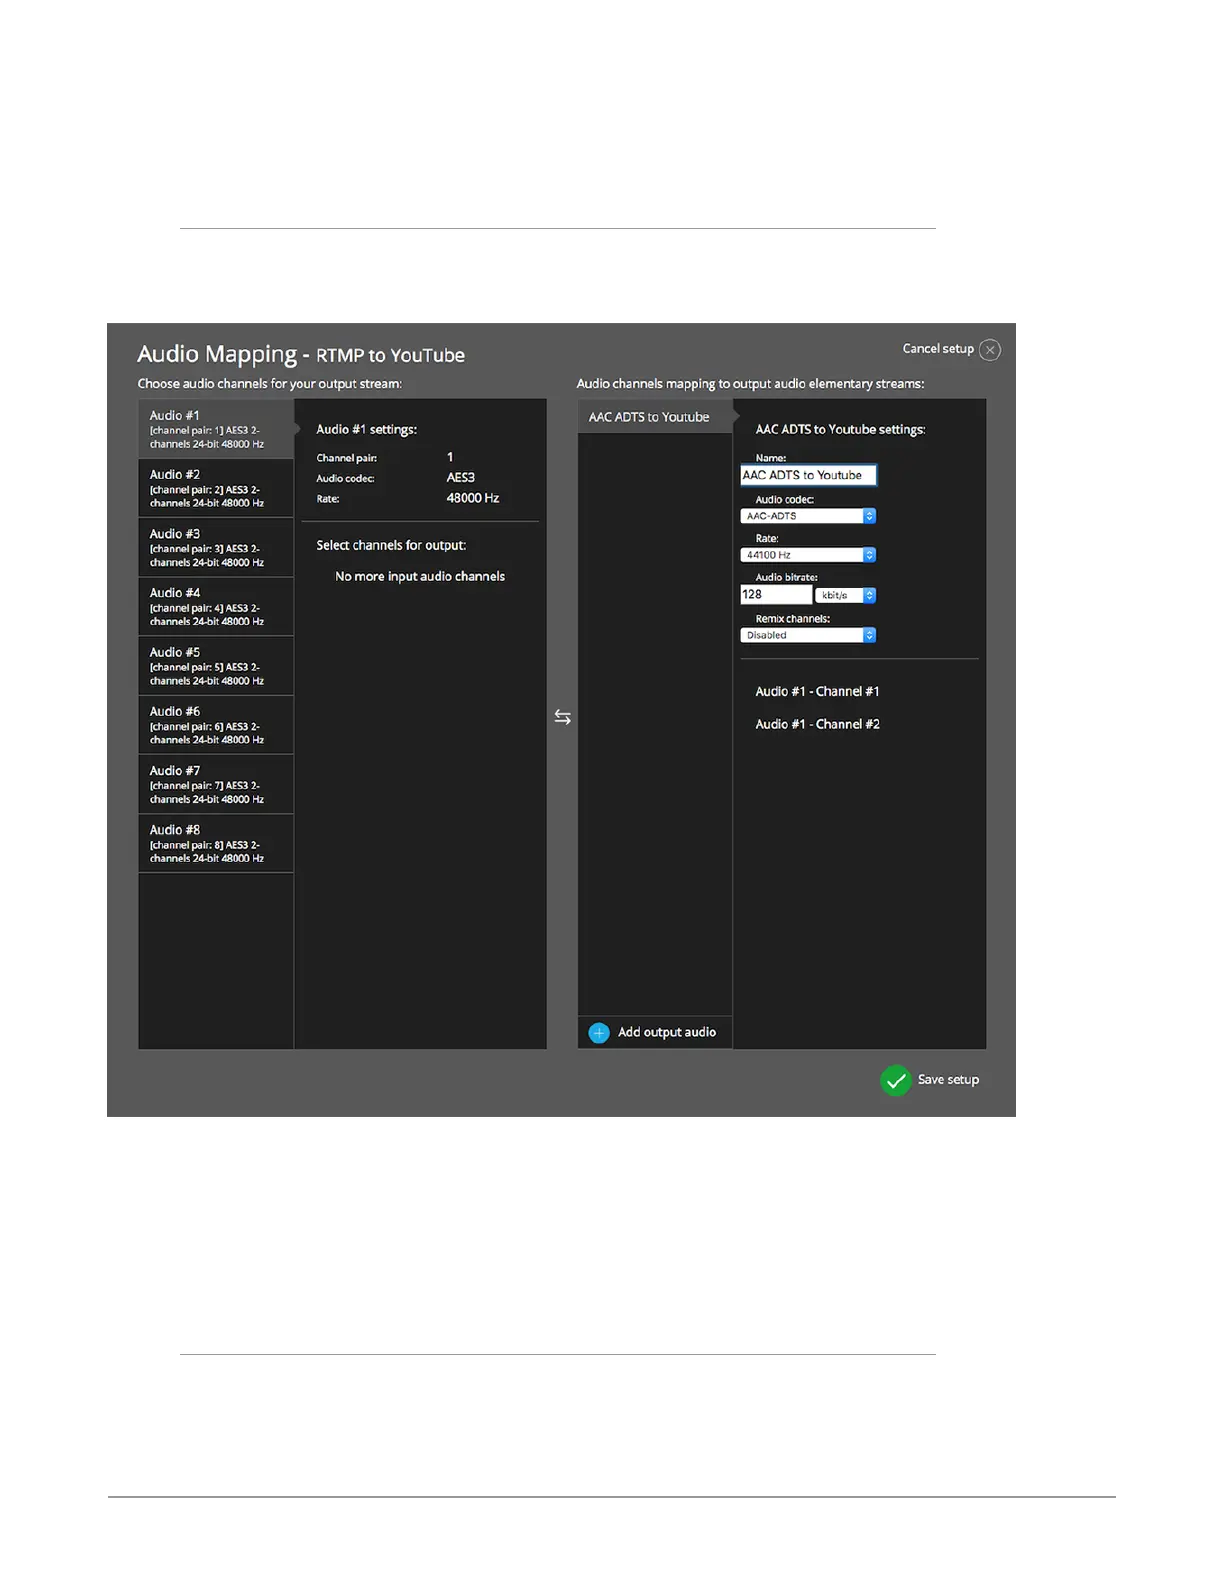1224x1584 pixels.
Task: Click the 'Select channels for output:' label
Action: (x=391, y=546)
